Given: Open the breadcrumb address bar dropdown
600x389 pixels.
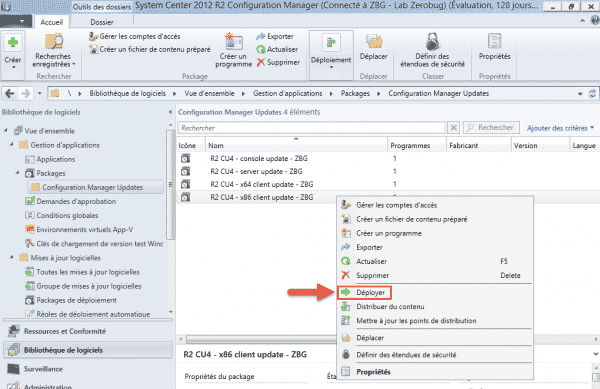Looking at the screenshot, I should point(580,94).
